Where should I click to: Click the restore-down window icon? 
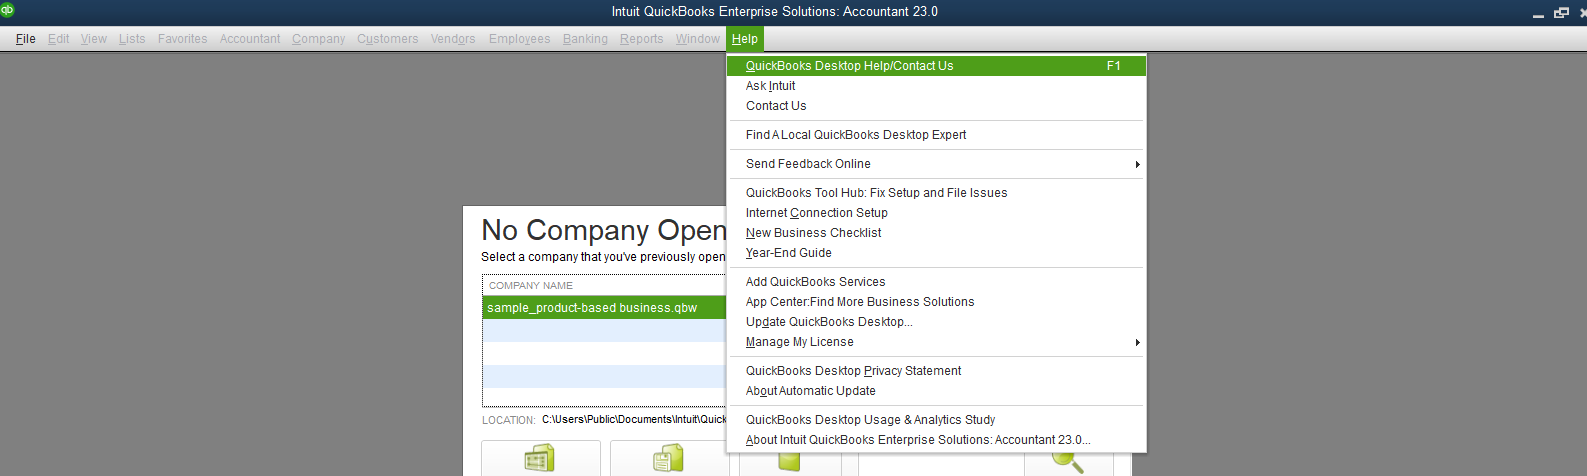[1561, 13]
